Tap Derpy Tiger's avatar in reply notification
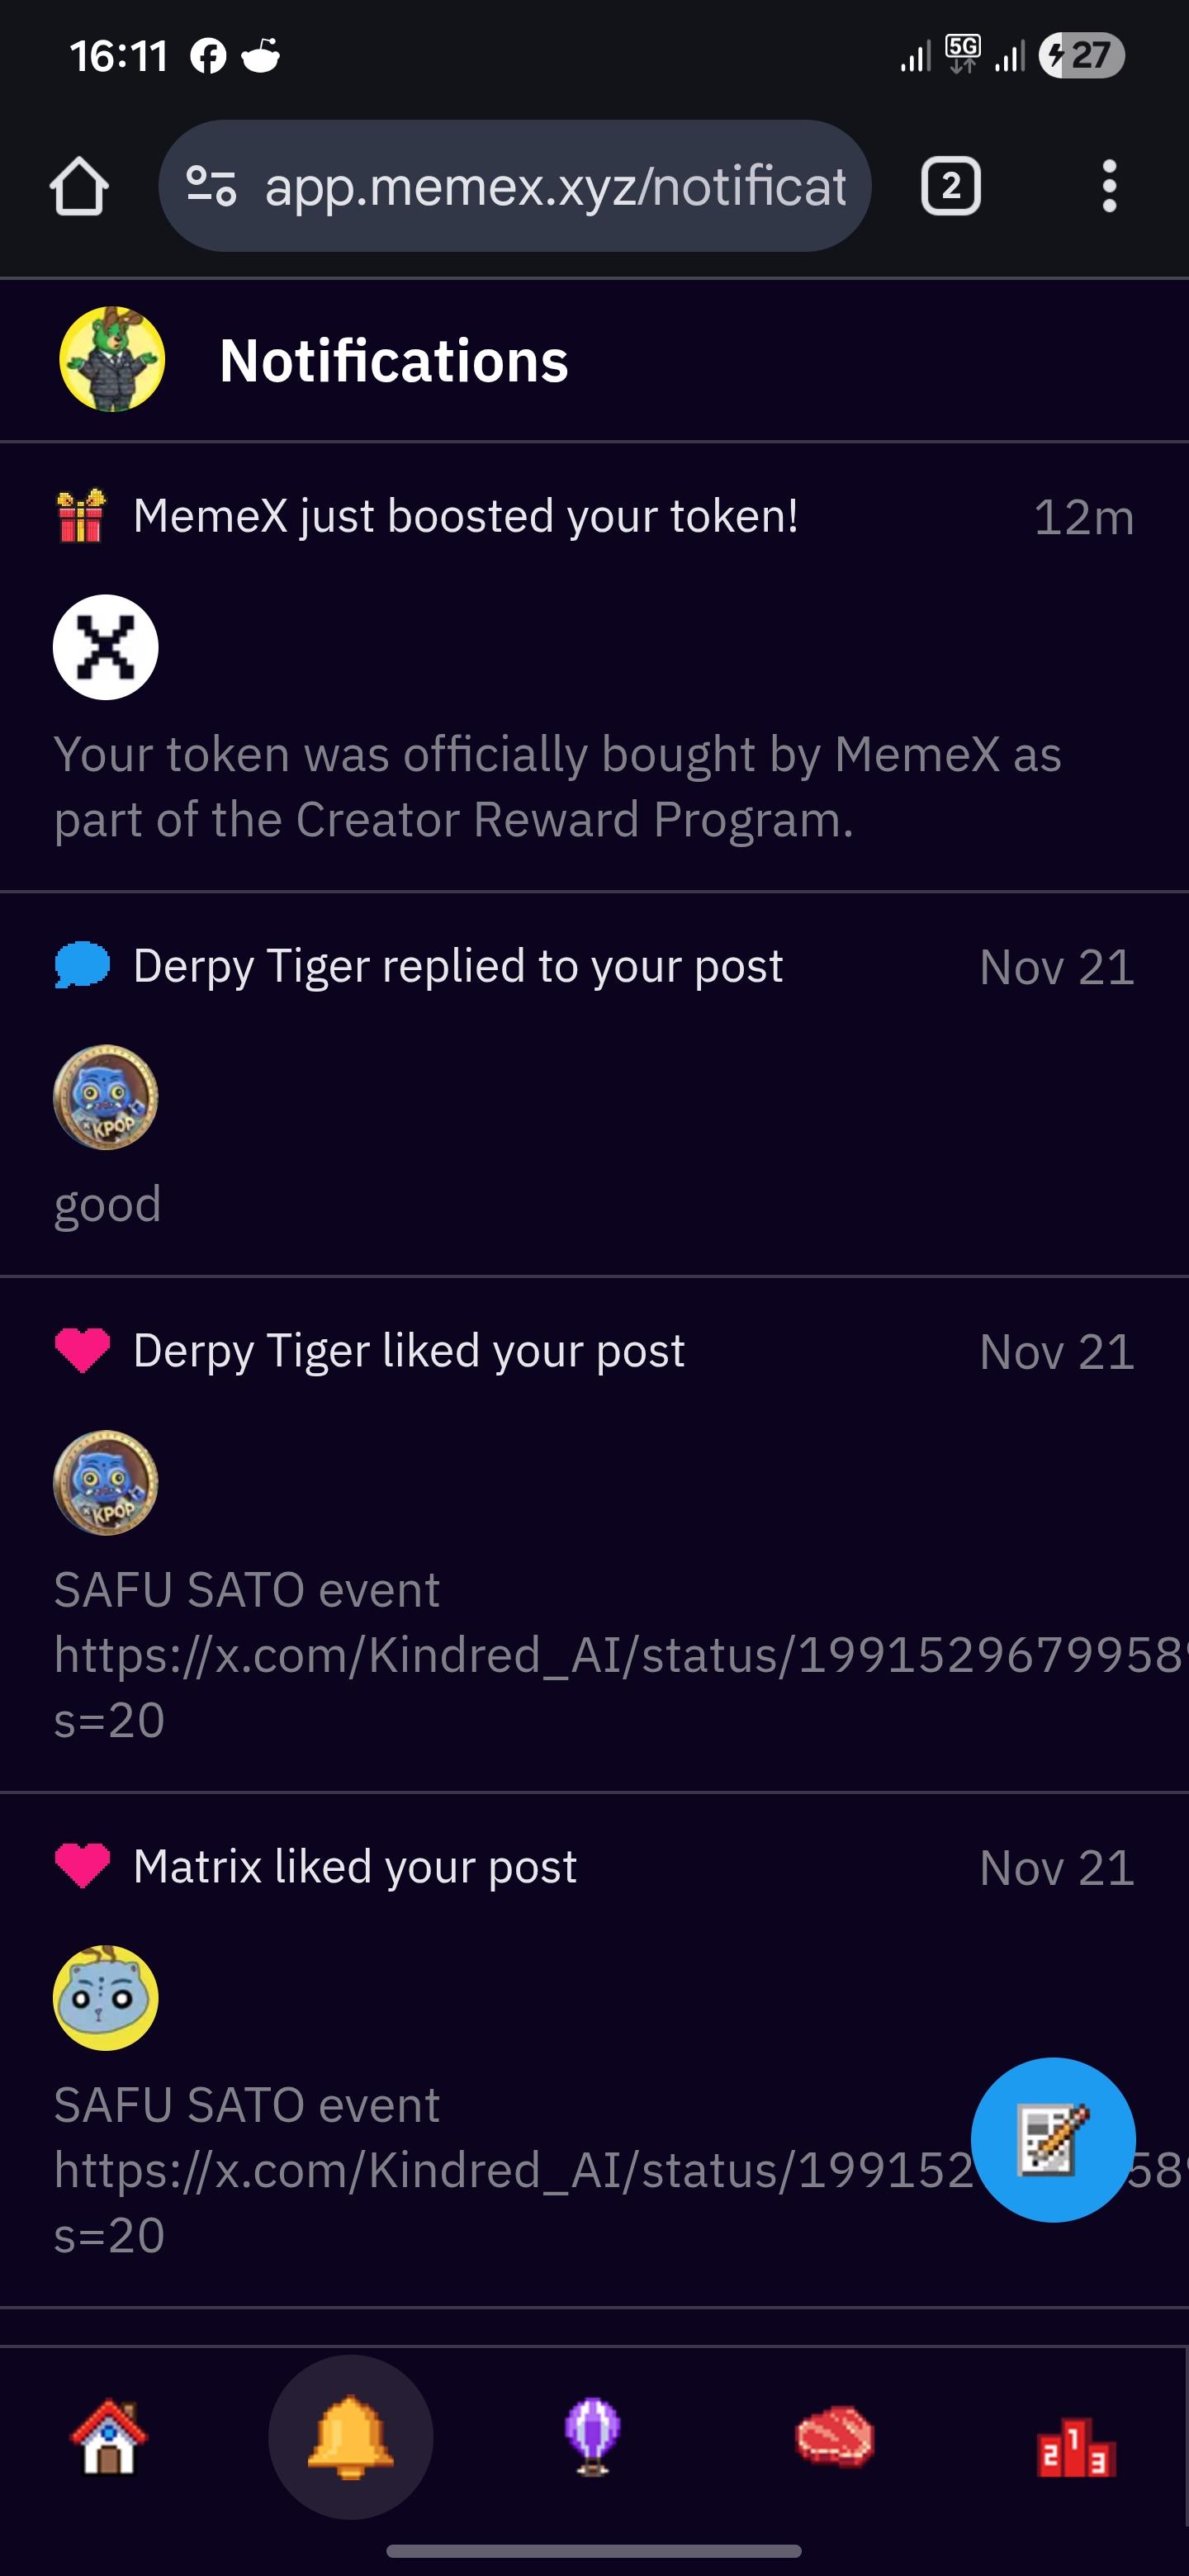Screen dimensions: 1189x2576 click(106, 1097)
